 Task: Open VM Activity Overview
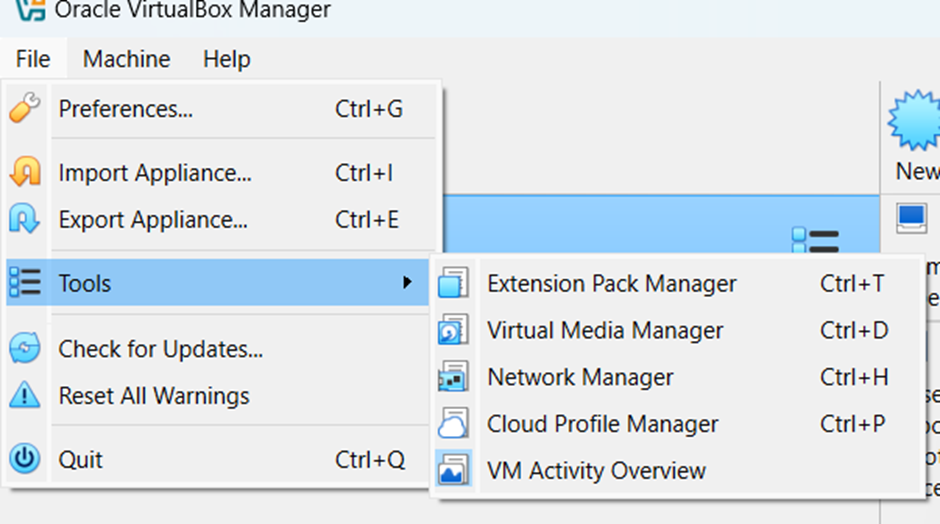(677, 471)
